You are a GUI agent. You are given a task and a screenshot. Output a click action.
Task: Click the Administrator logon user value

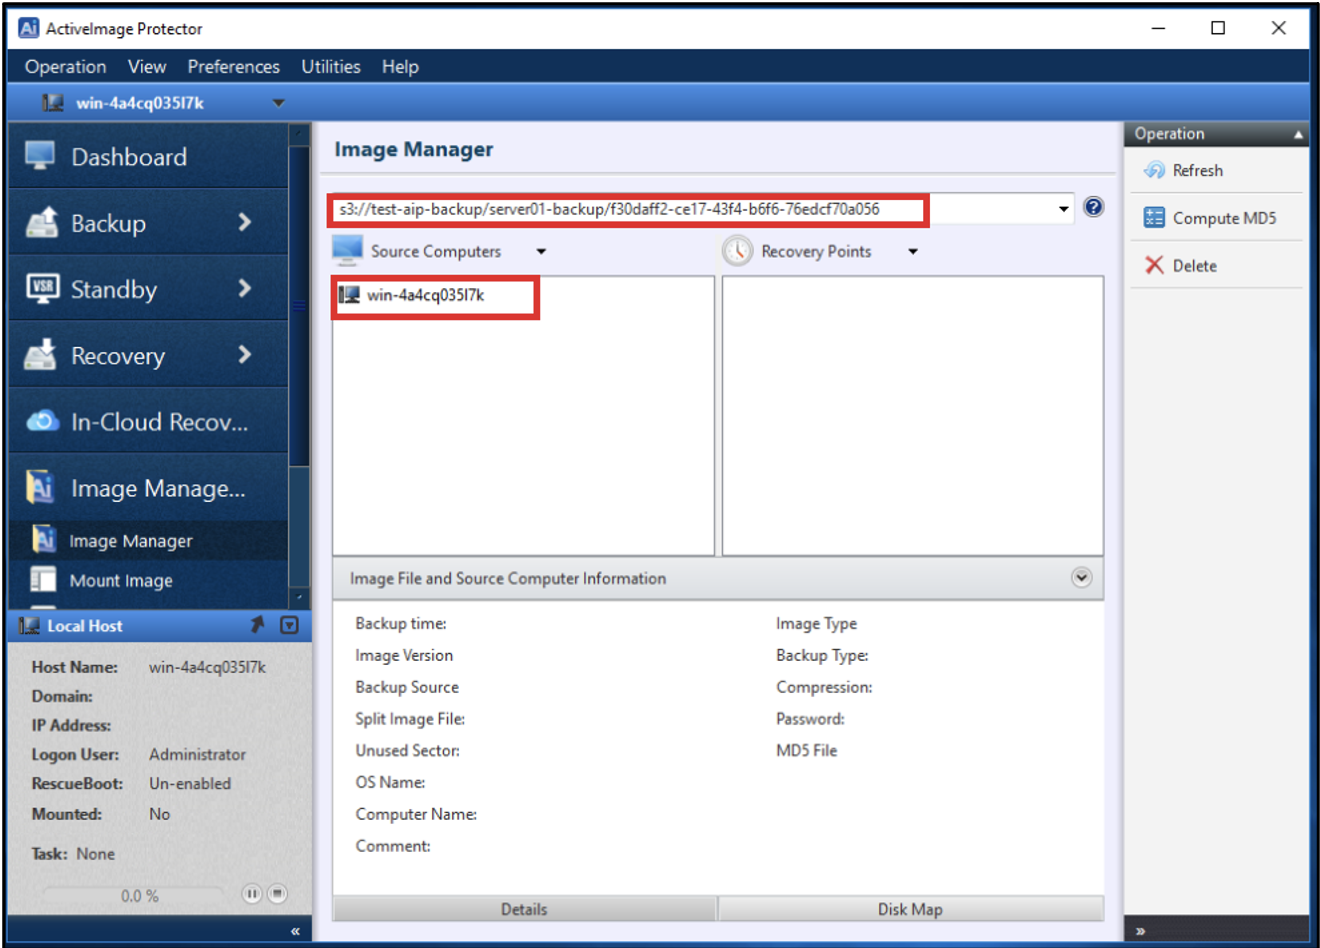coord(197,754)
